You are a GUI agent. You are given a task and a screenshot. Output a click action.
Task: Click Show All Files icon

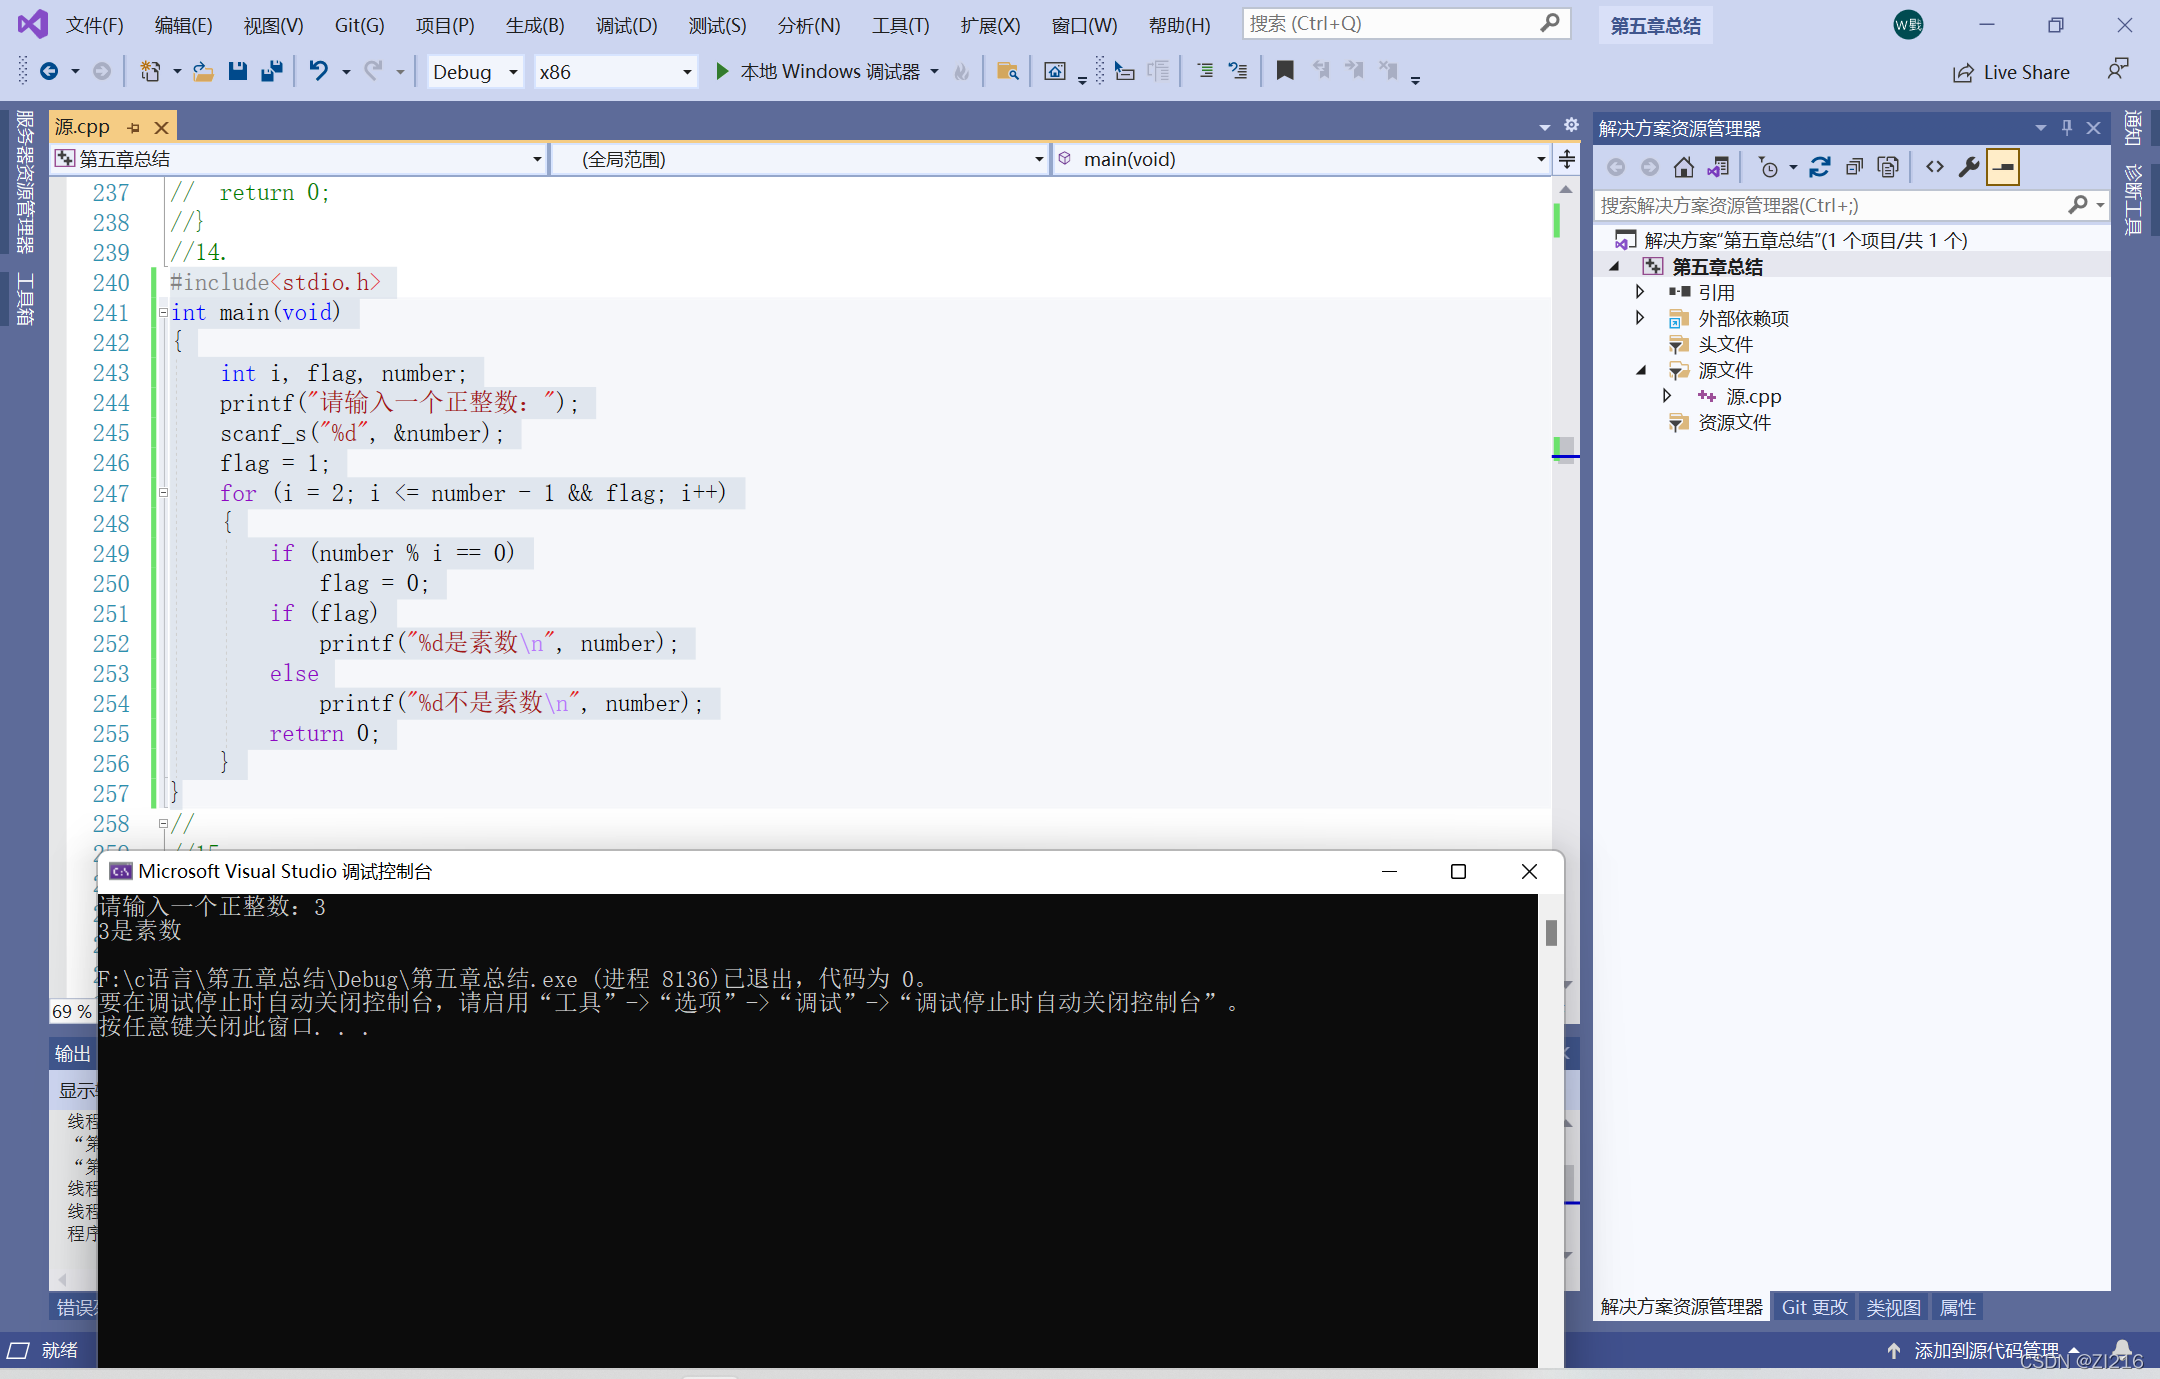tap(1888, 167)
